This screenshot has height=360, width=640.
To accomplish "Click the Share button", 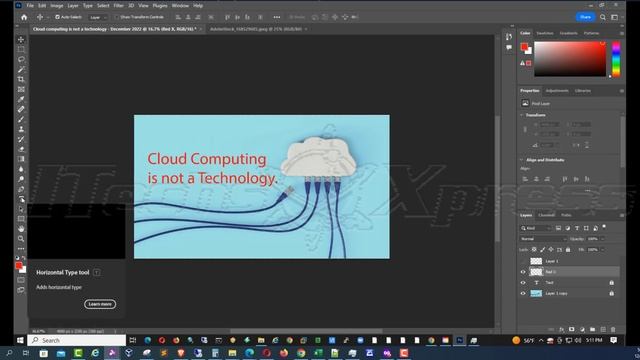I will (x=585, y=17).
